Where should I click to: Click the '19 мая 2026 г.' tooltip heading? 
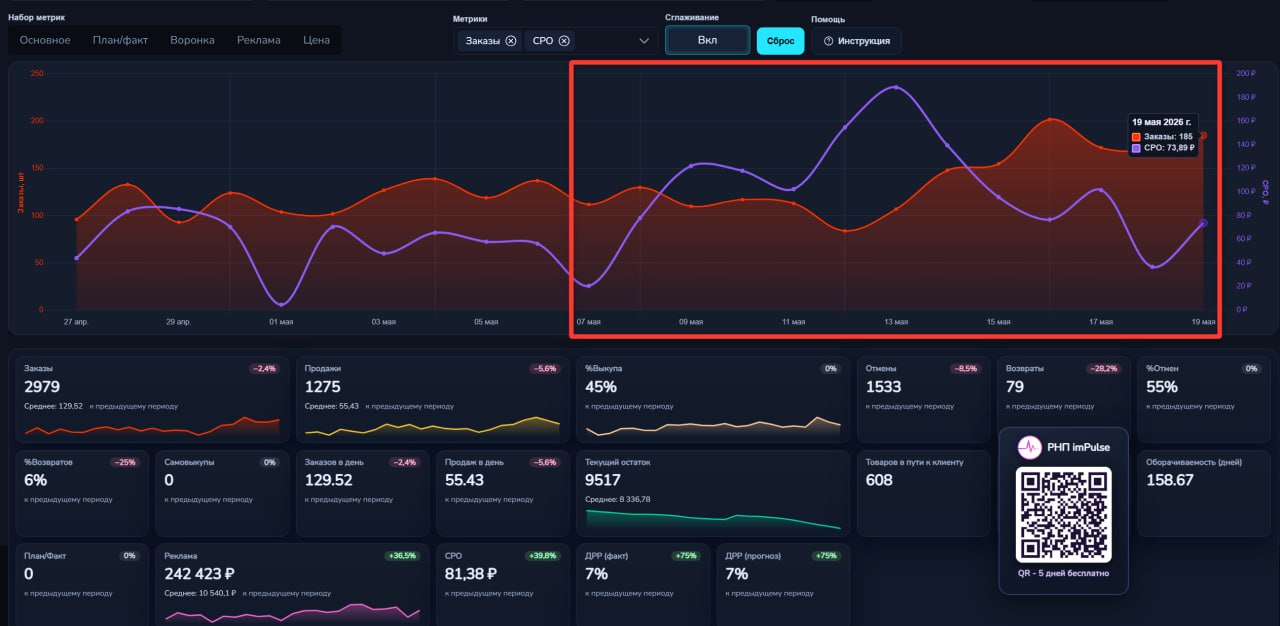1161,121
